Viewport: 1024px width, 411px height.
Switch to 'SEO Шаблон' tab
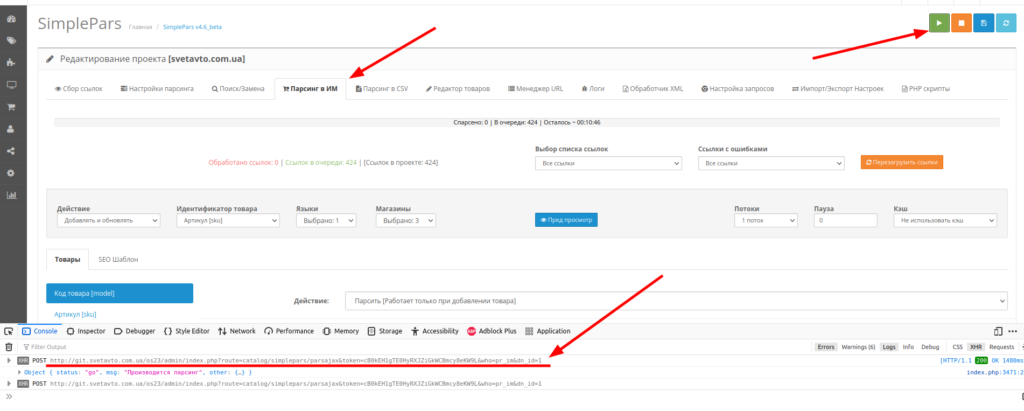click(x=118, y=259)
